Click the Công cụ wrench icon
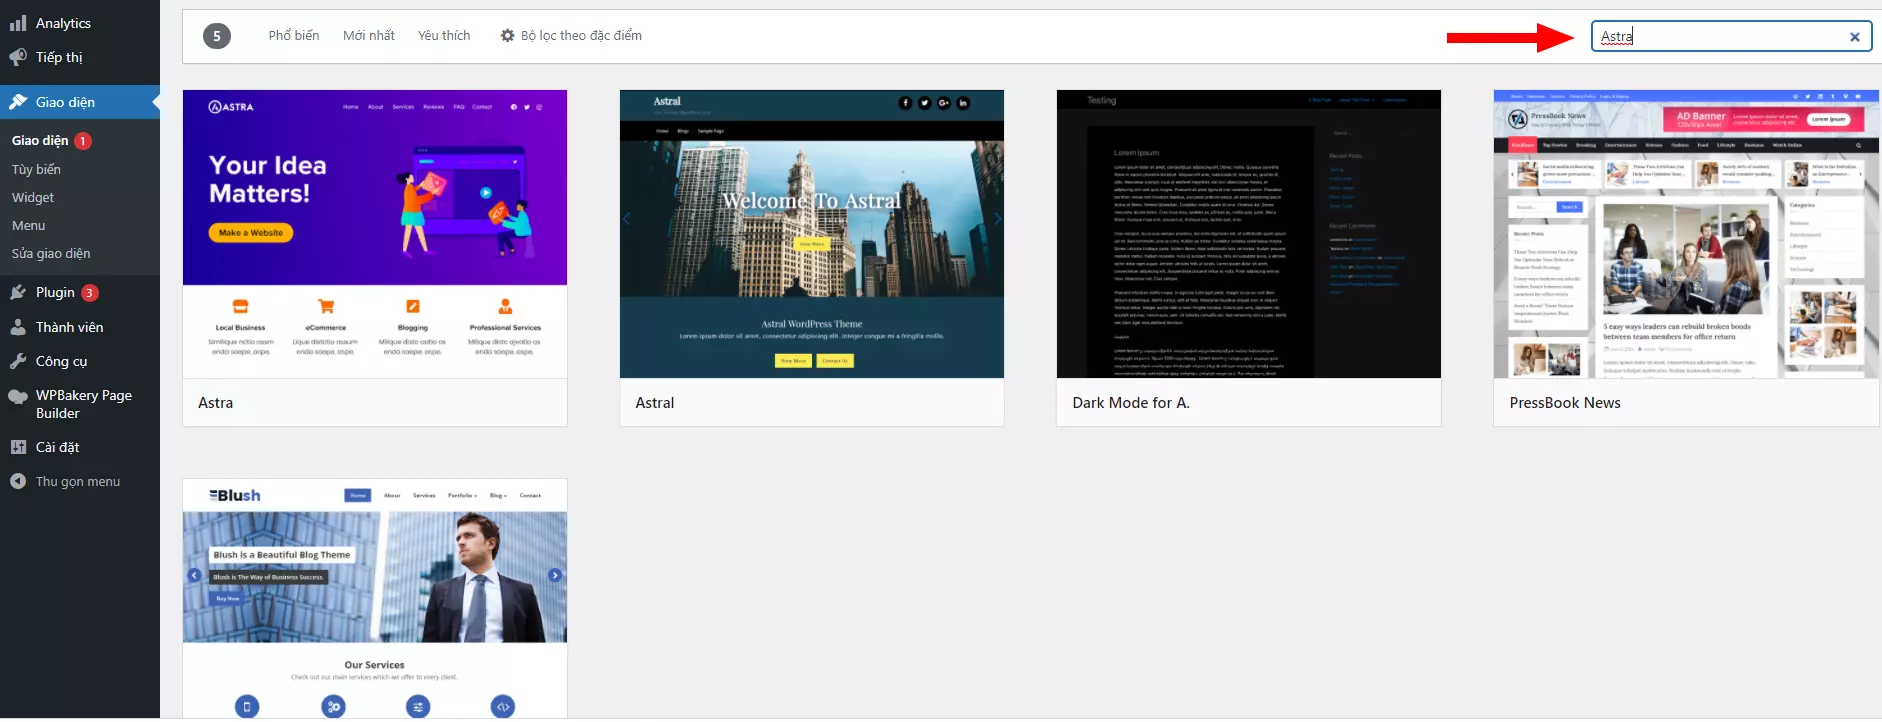The width and height of the screenshot is (1882, 722). click(18, 361)
